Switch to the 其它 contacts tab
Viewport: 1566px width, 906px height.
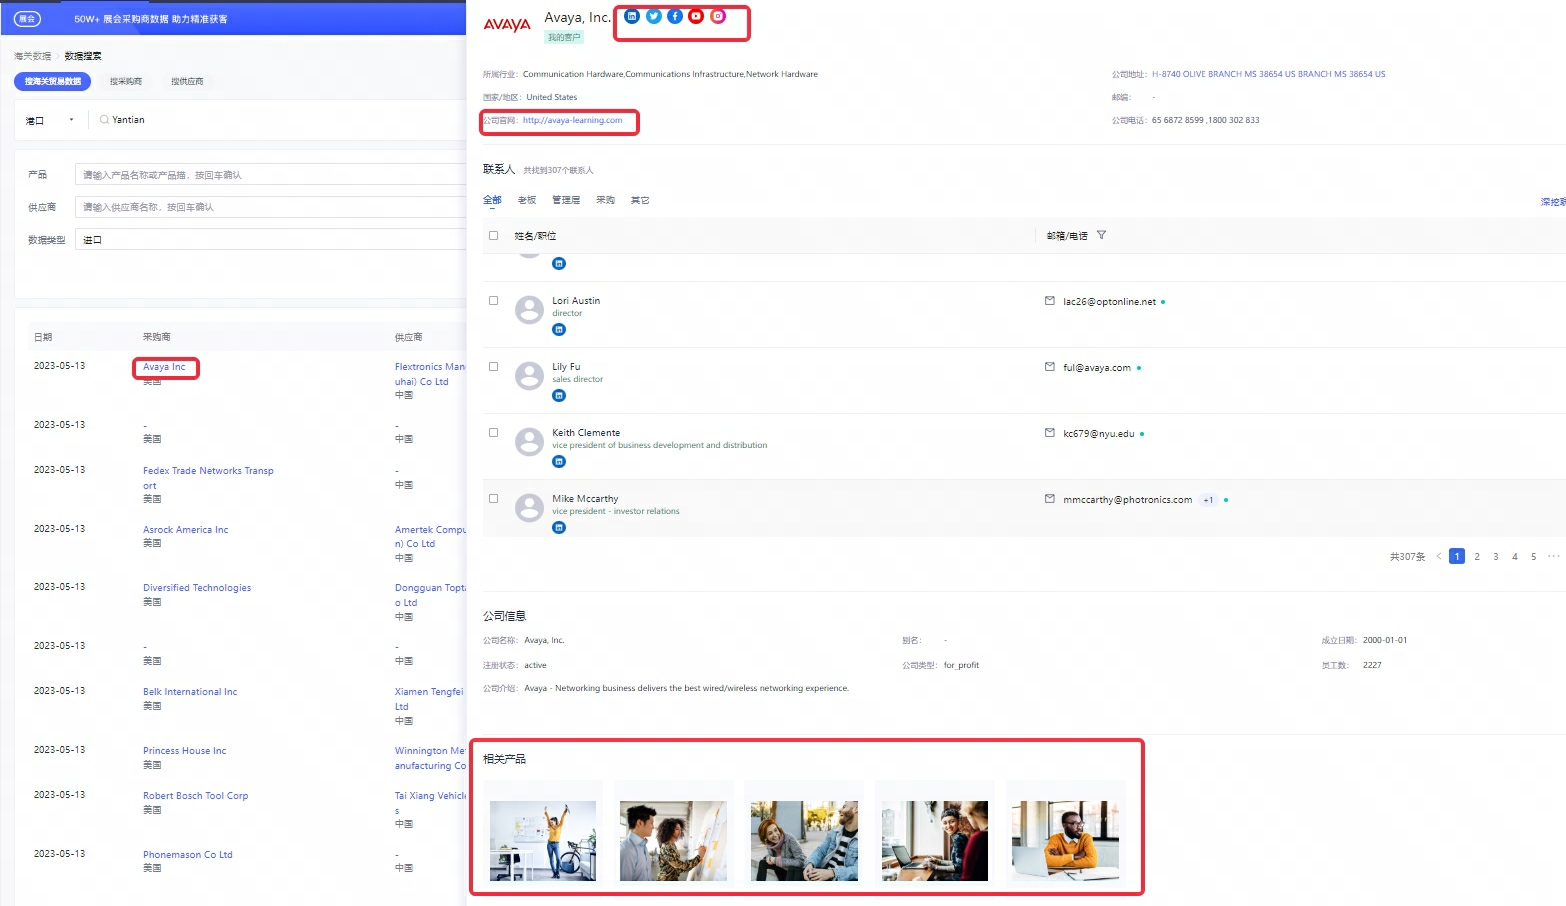640,200
